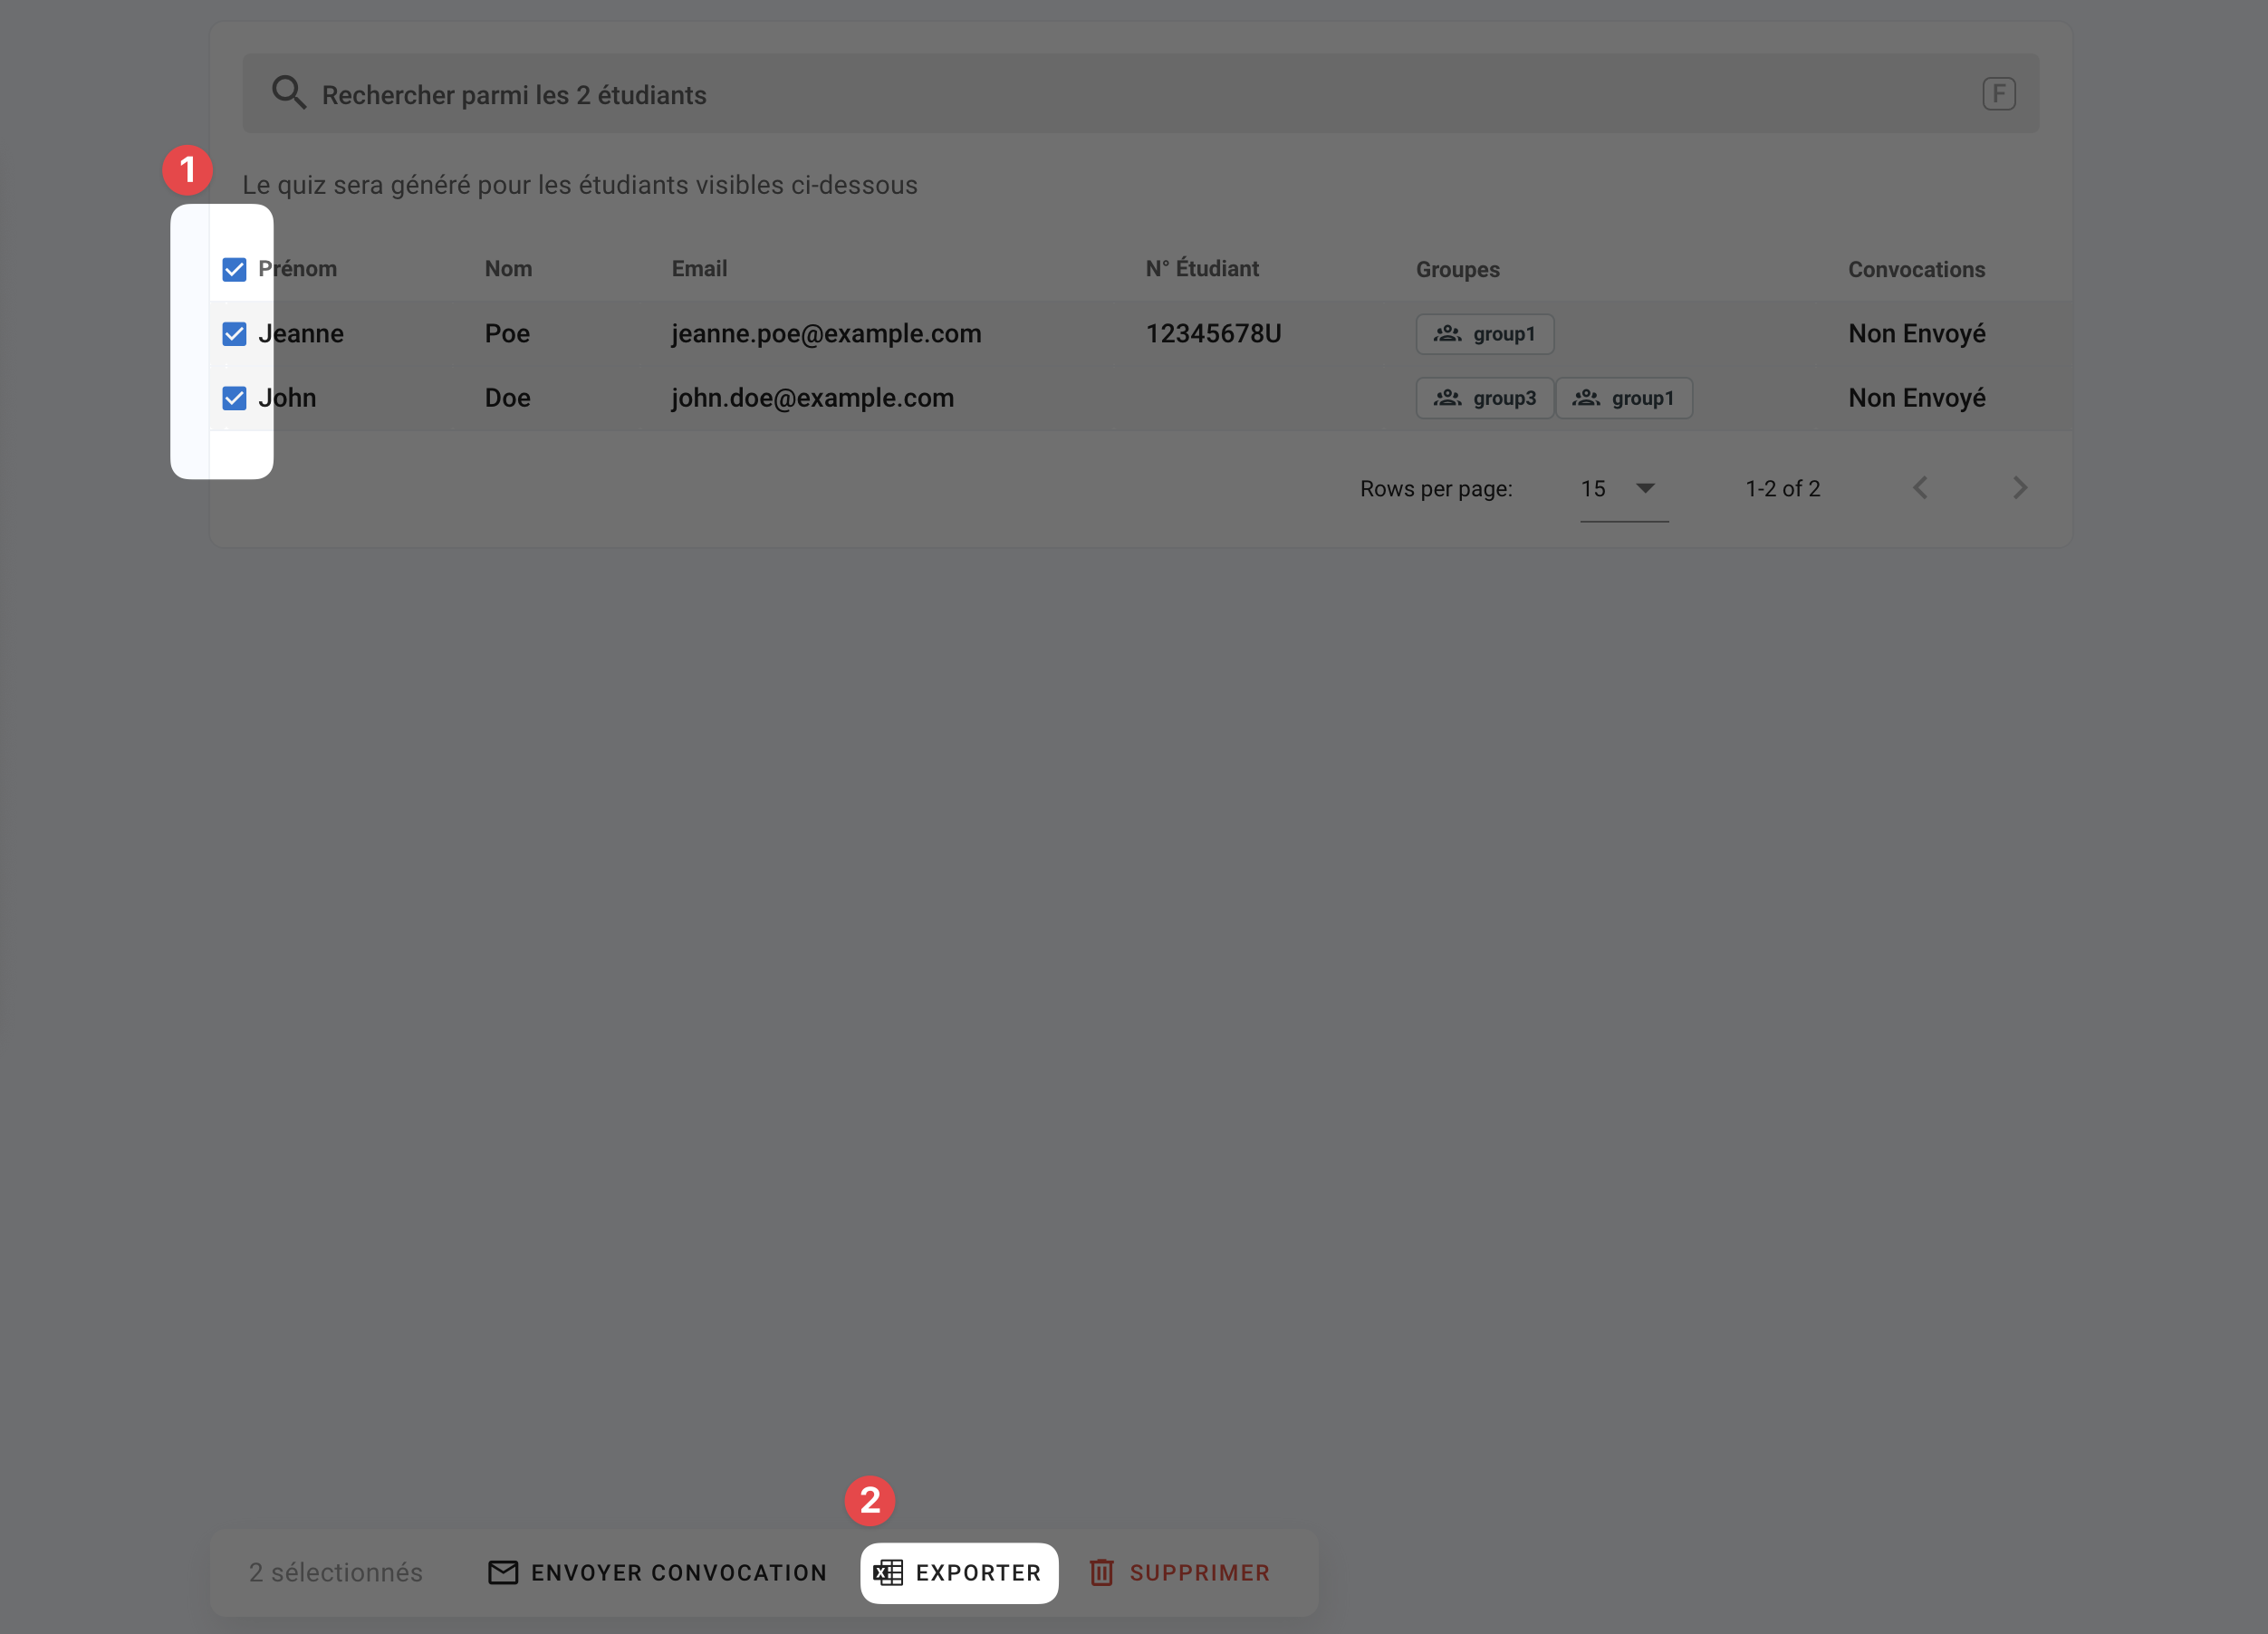The width and height of the screenshot is (2268, 1634).
Task: Sort by the Prénom column header
Action: point(298,269)
